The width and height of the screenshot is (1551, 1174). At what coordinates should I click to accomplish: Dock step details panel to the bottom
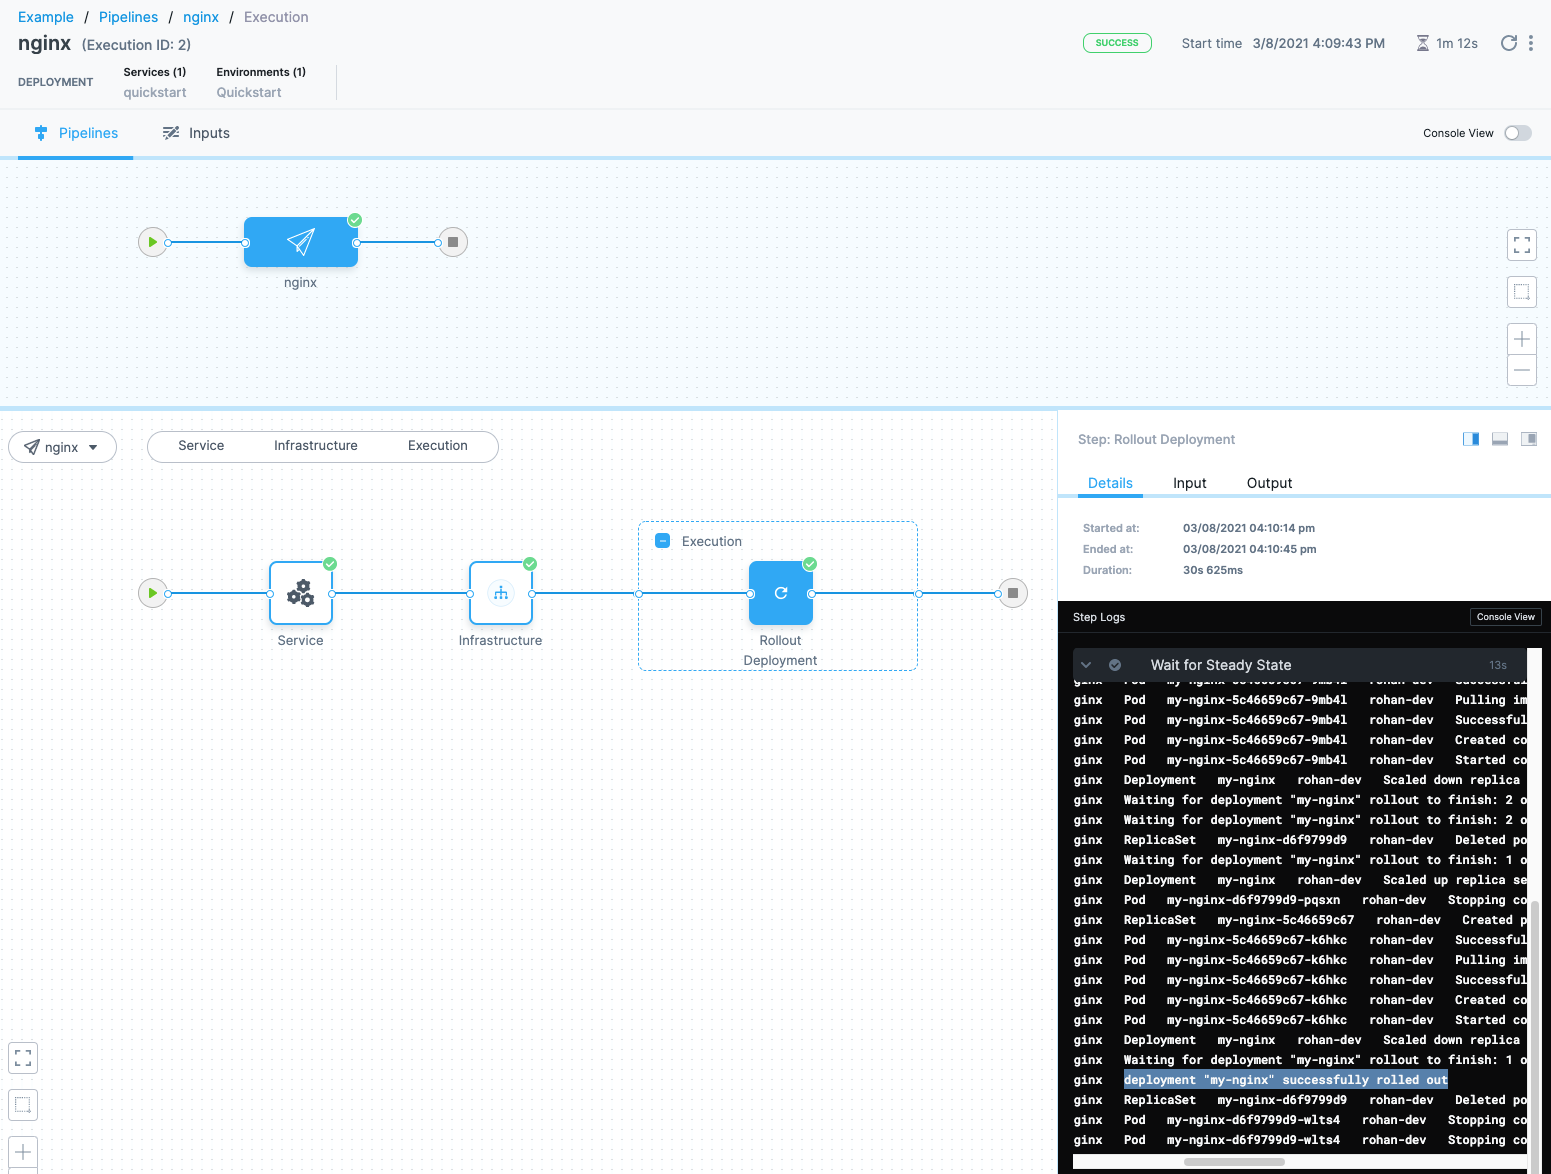(x=1499, y=439)
